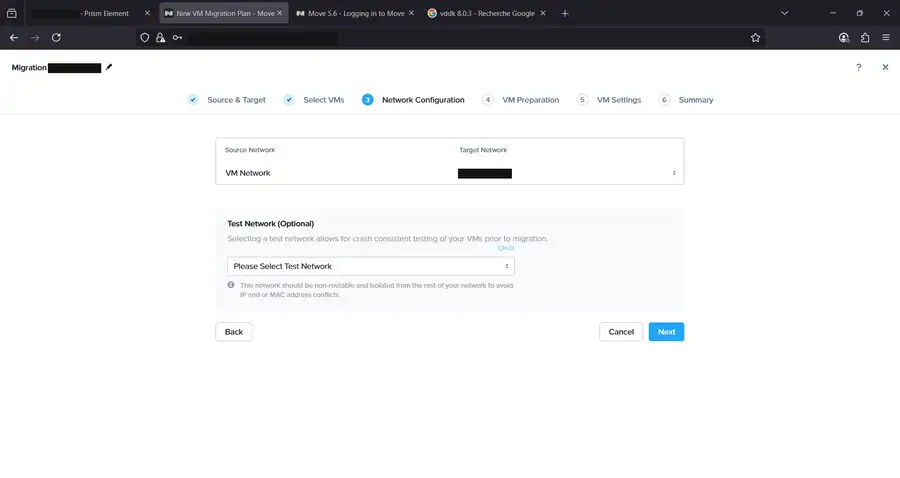This screenshot has height=478, width=900.
Task: Open Firefox application menu
Action: coord(886,37)
